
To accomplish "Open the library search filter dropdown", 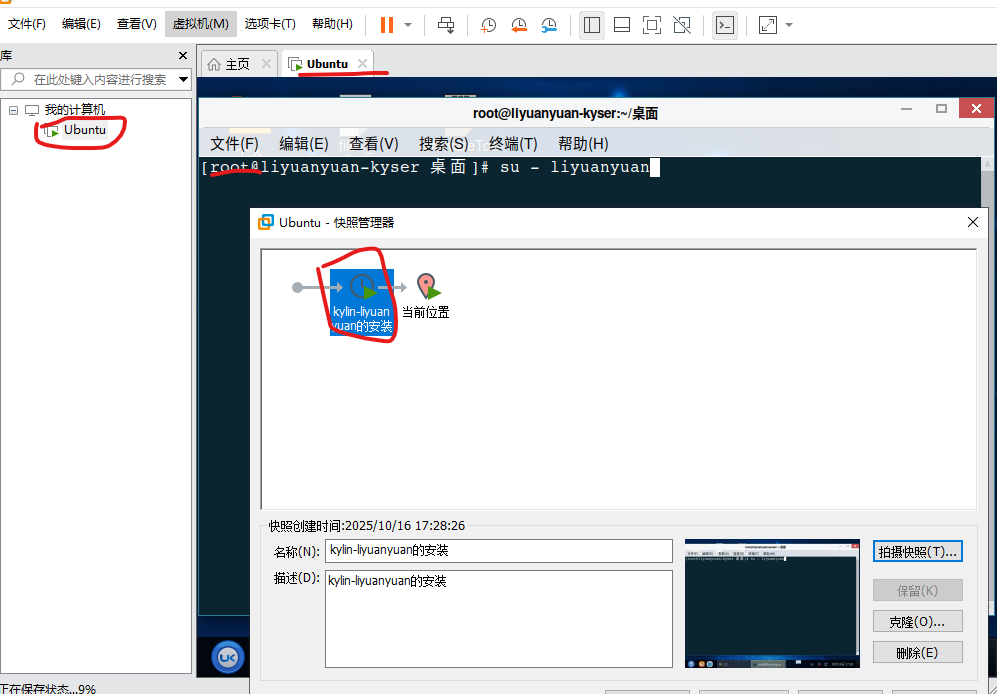I will (x=184, y=80).
